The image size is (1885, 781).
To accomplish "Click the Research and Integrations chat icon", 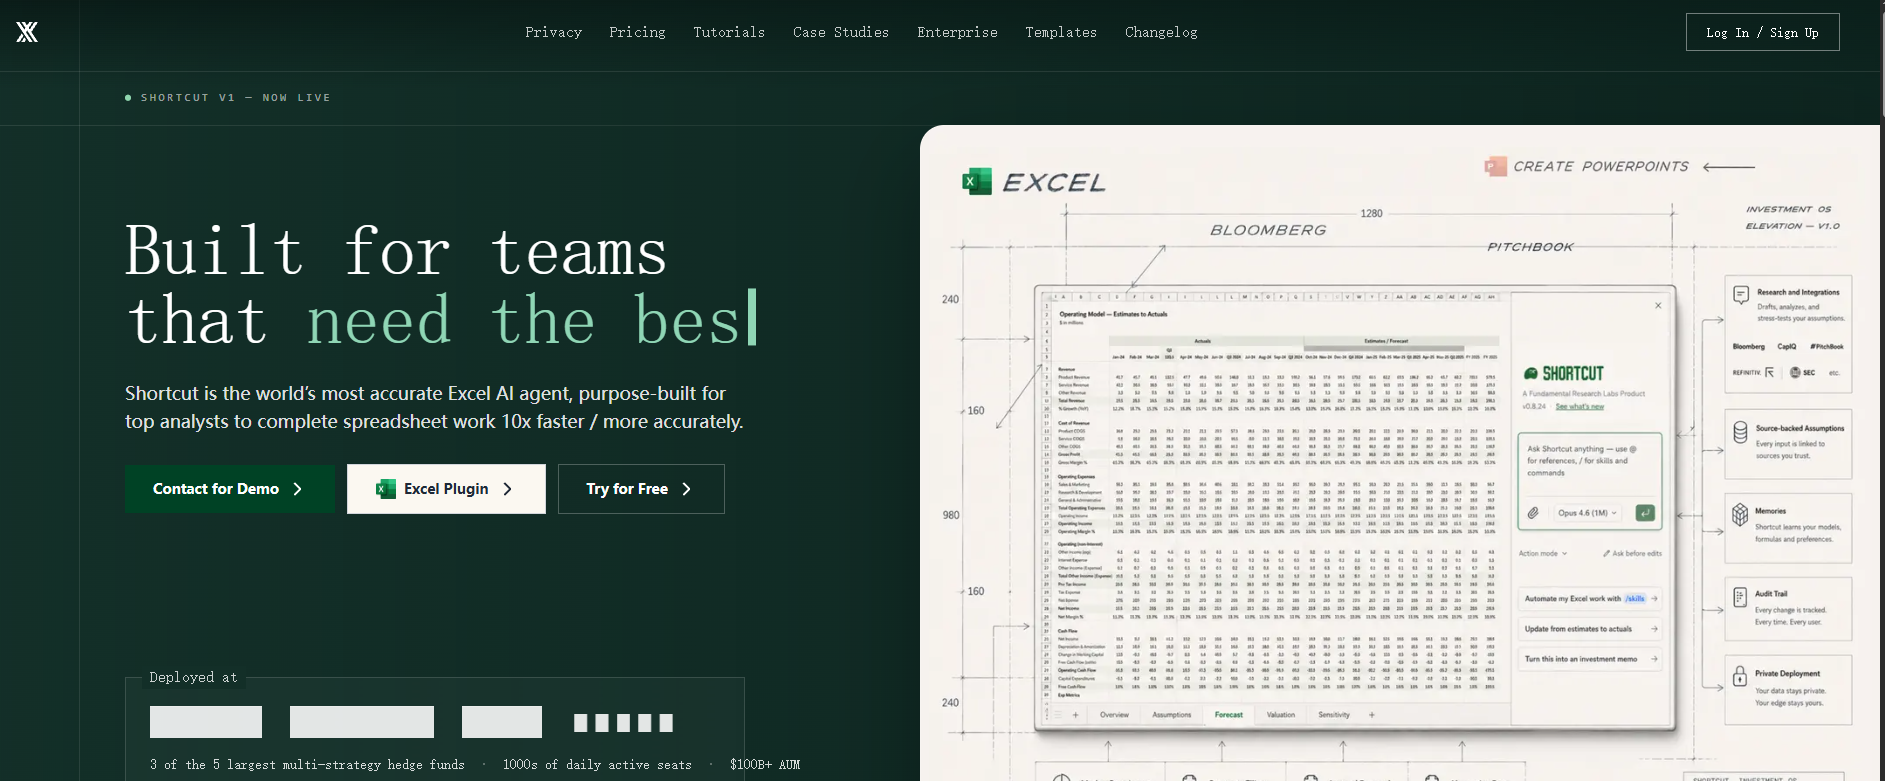I will click(1740, 295).
